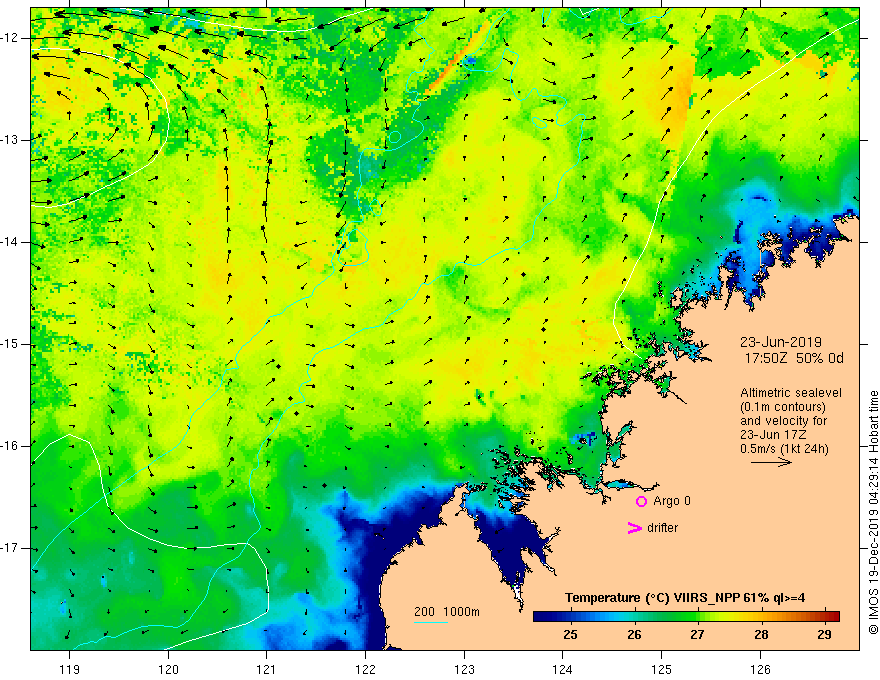Click the 'Altimetric sealevel' caption line

791,393
